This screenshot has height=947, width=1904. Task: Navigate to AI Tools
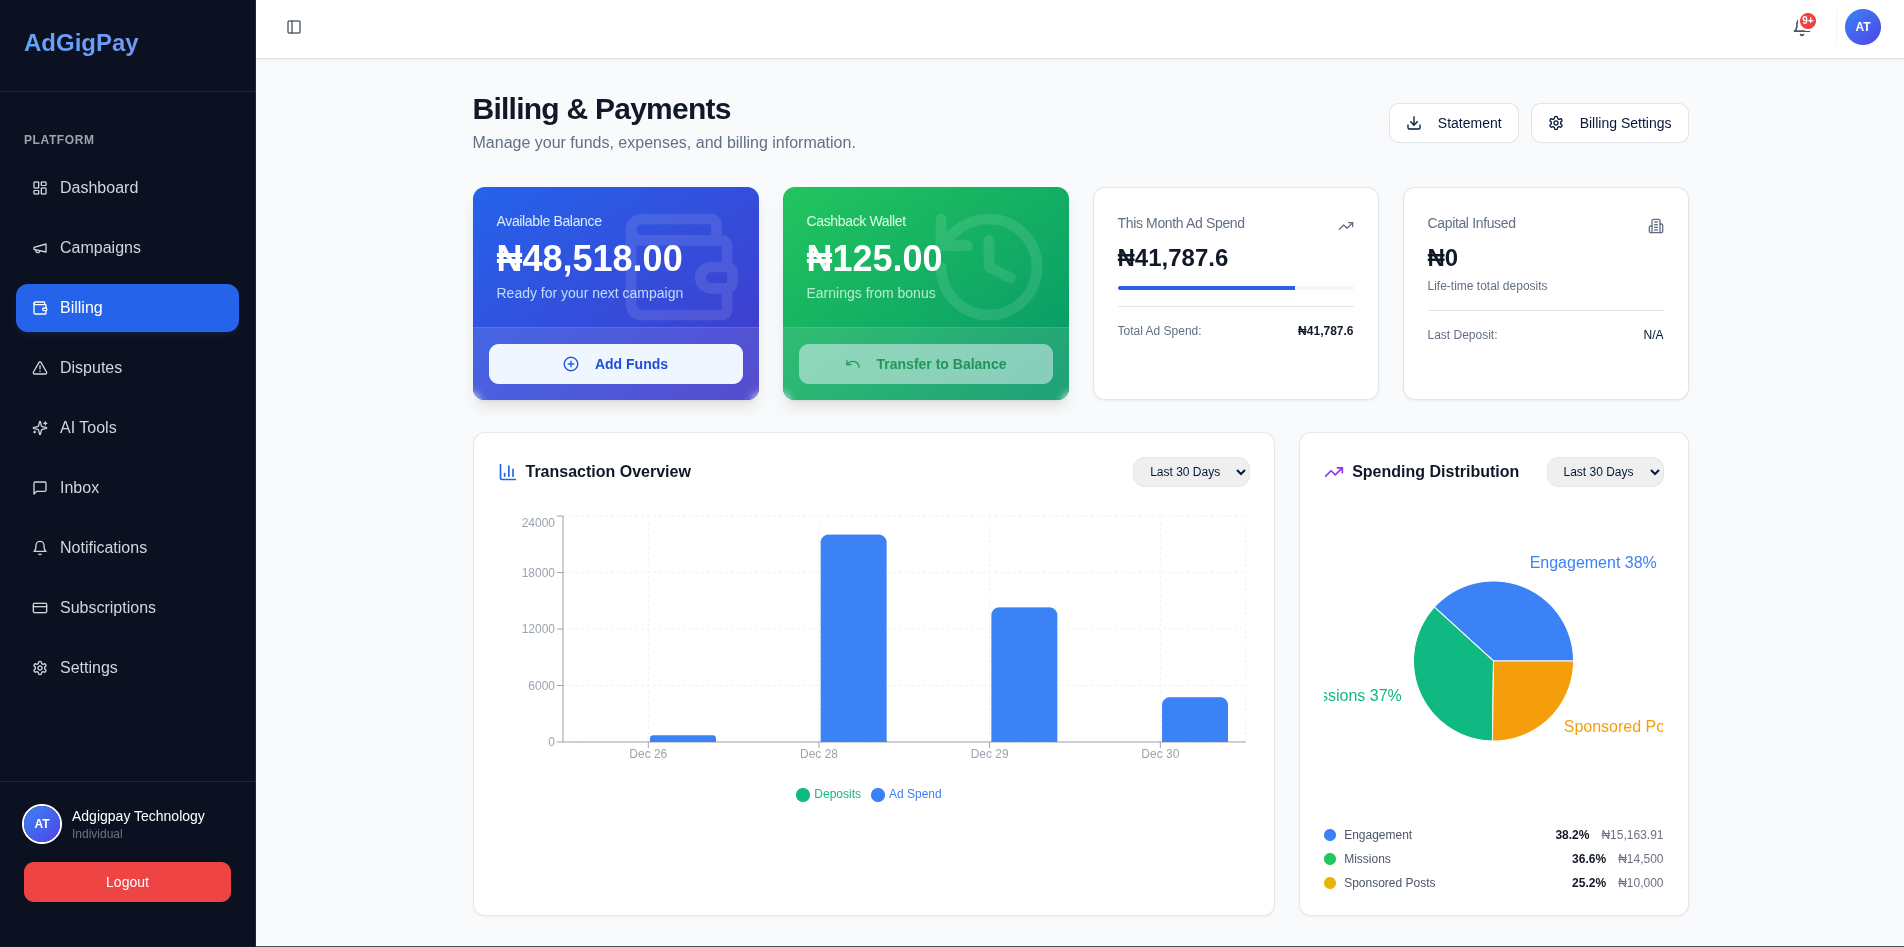tap(127, 428)
